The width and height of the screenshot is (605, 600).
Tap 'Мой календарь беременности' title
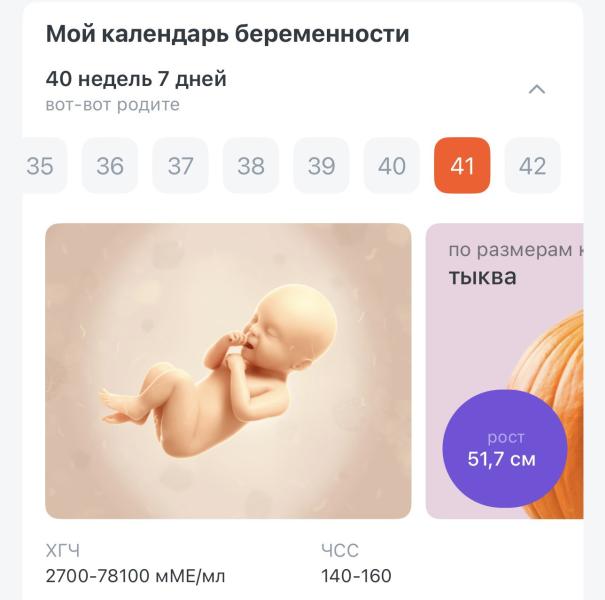(x=227, y=34)
